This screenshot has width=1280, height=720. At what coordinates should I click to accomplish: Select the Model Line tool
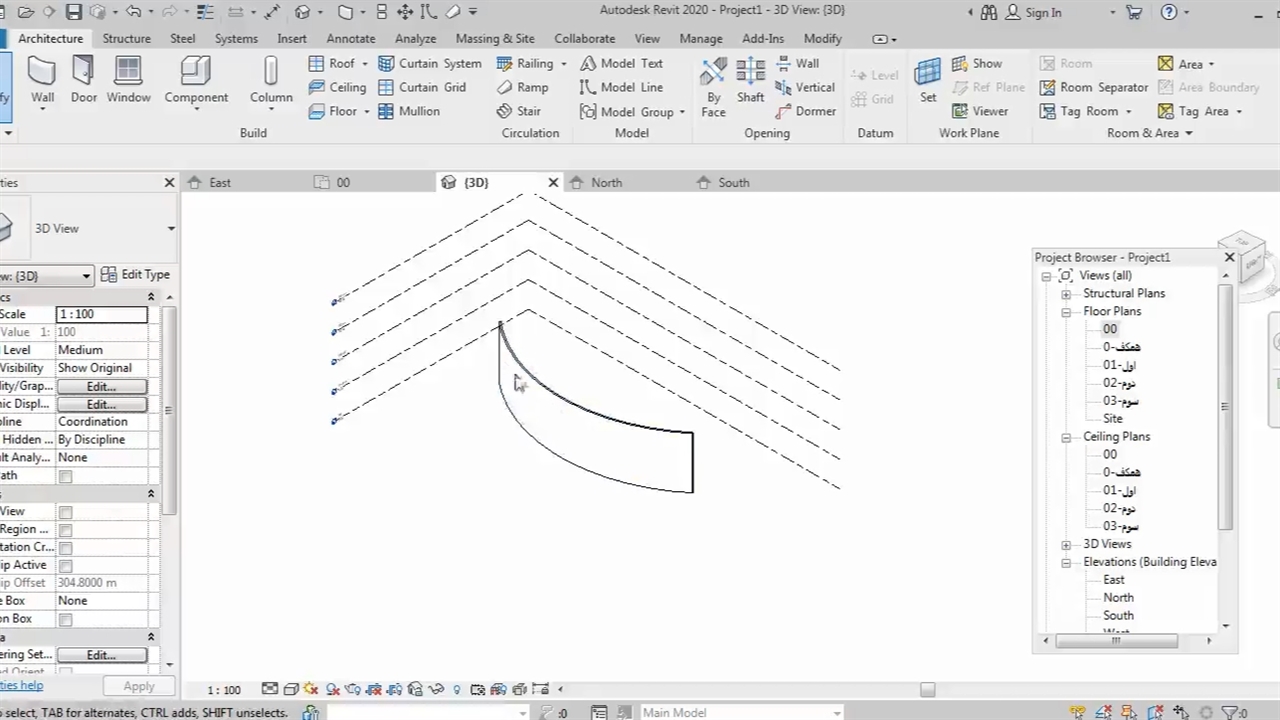click(x=621, y=87)
